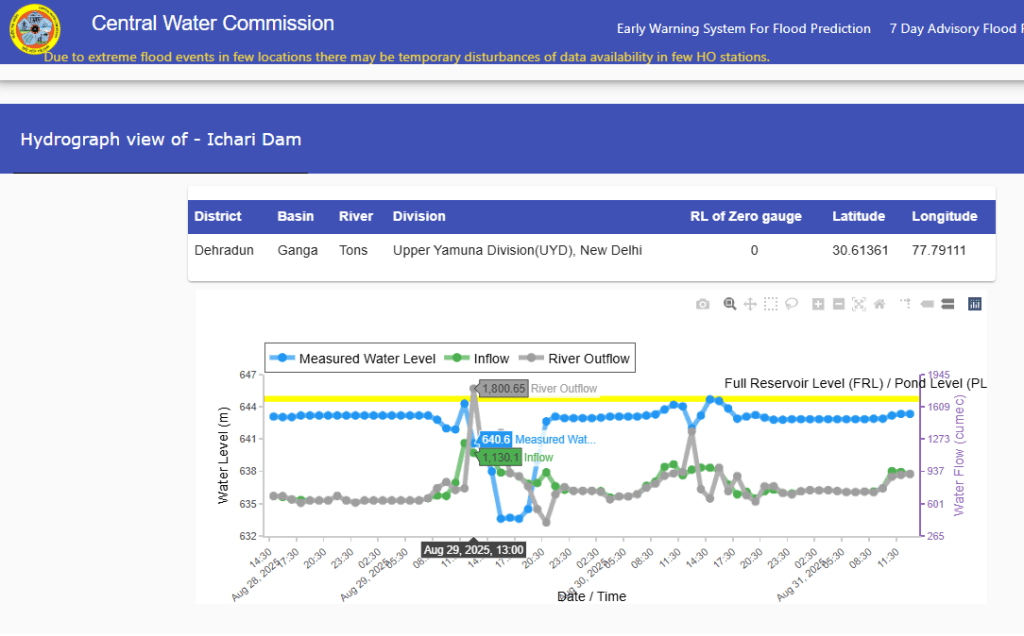Click the camera download plot icon
Image resolution: width=1024 pixels, height=636 pixels.
pyautogui.click(x=703, y=304)
